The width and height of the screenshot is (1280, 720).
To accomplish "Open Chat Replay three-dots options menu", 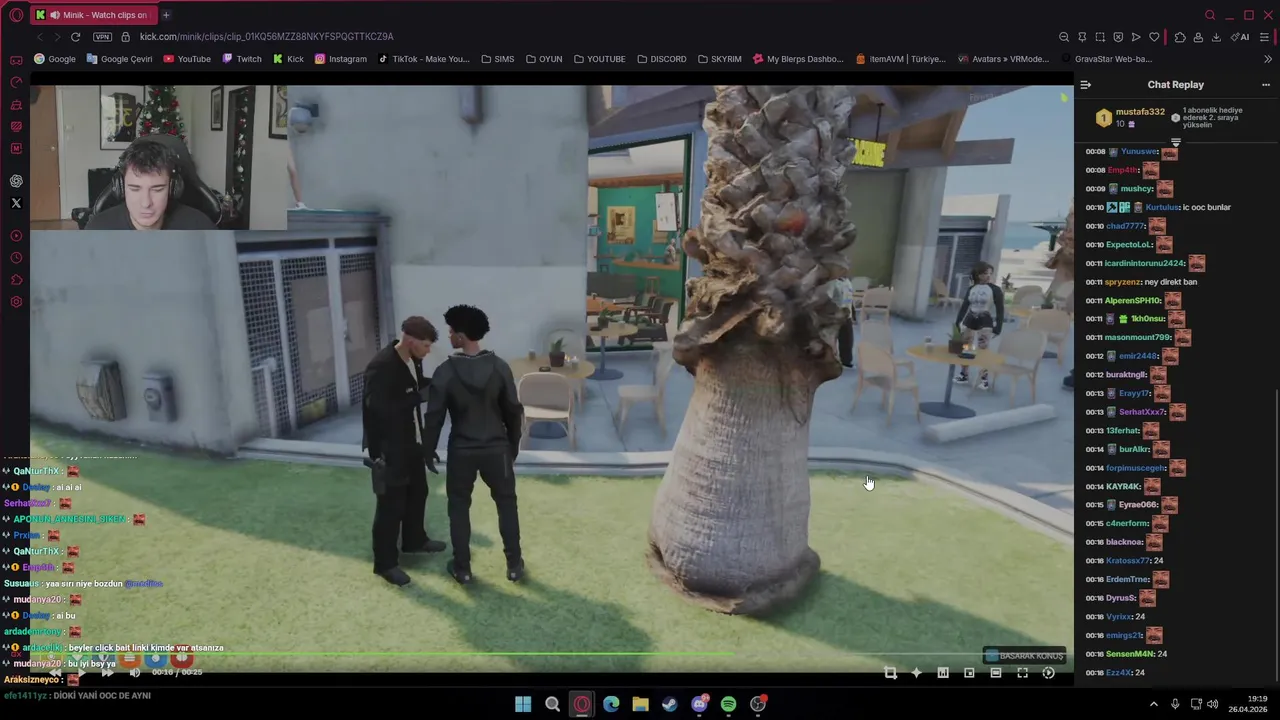I will (1265, 85).
